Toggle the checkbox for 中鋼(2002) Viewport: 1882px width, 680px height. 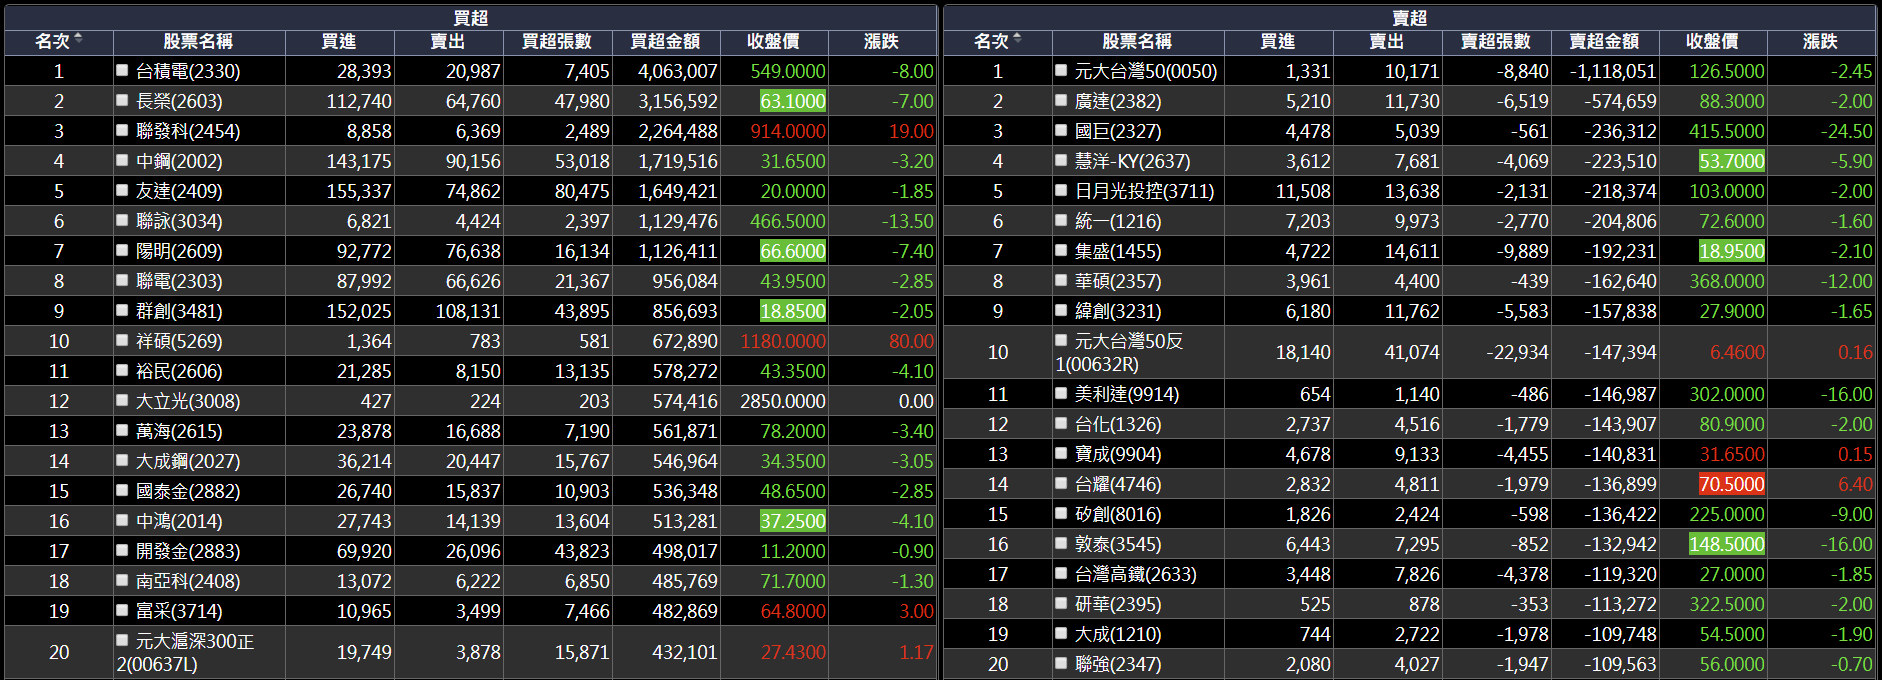[x=122, y=160]
